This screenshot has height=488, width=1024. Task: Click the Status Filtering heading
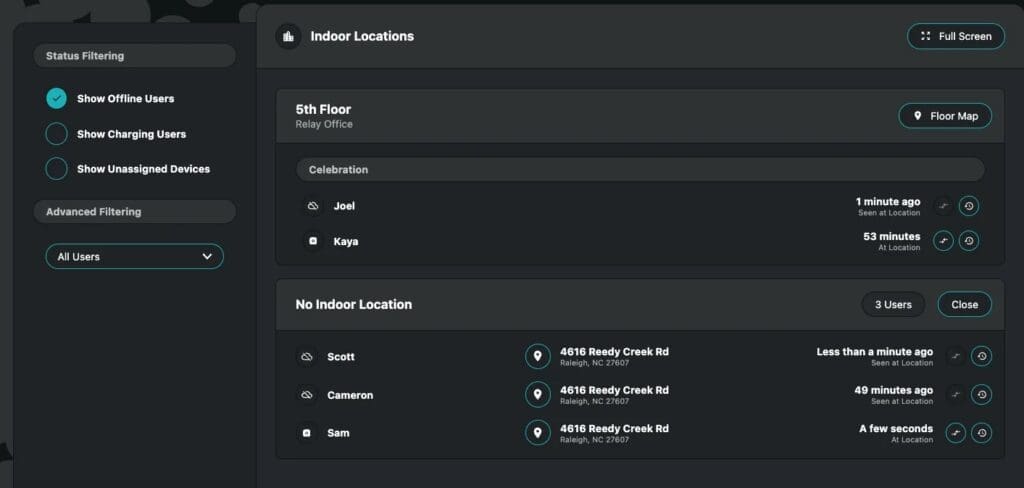coord(135,56)
